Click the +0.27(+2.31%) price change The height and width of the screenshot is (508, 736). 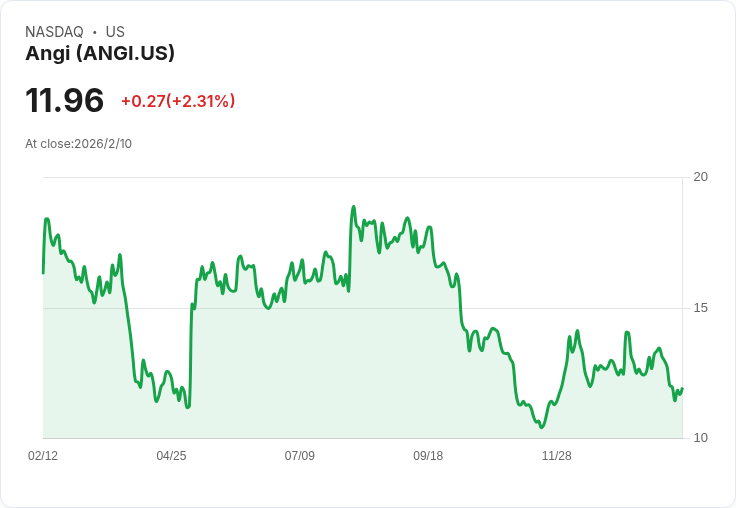(178, 101)
